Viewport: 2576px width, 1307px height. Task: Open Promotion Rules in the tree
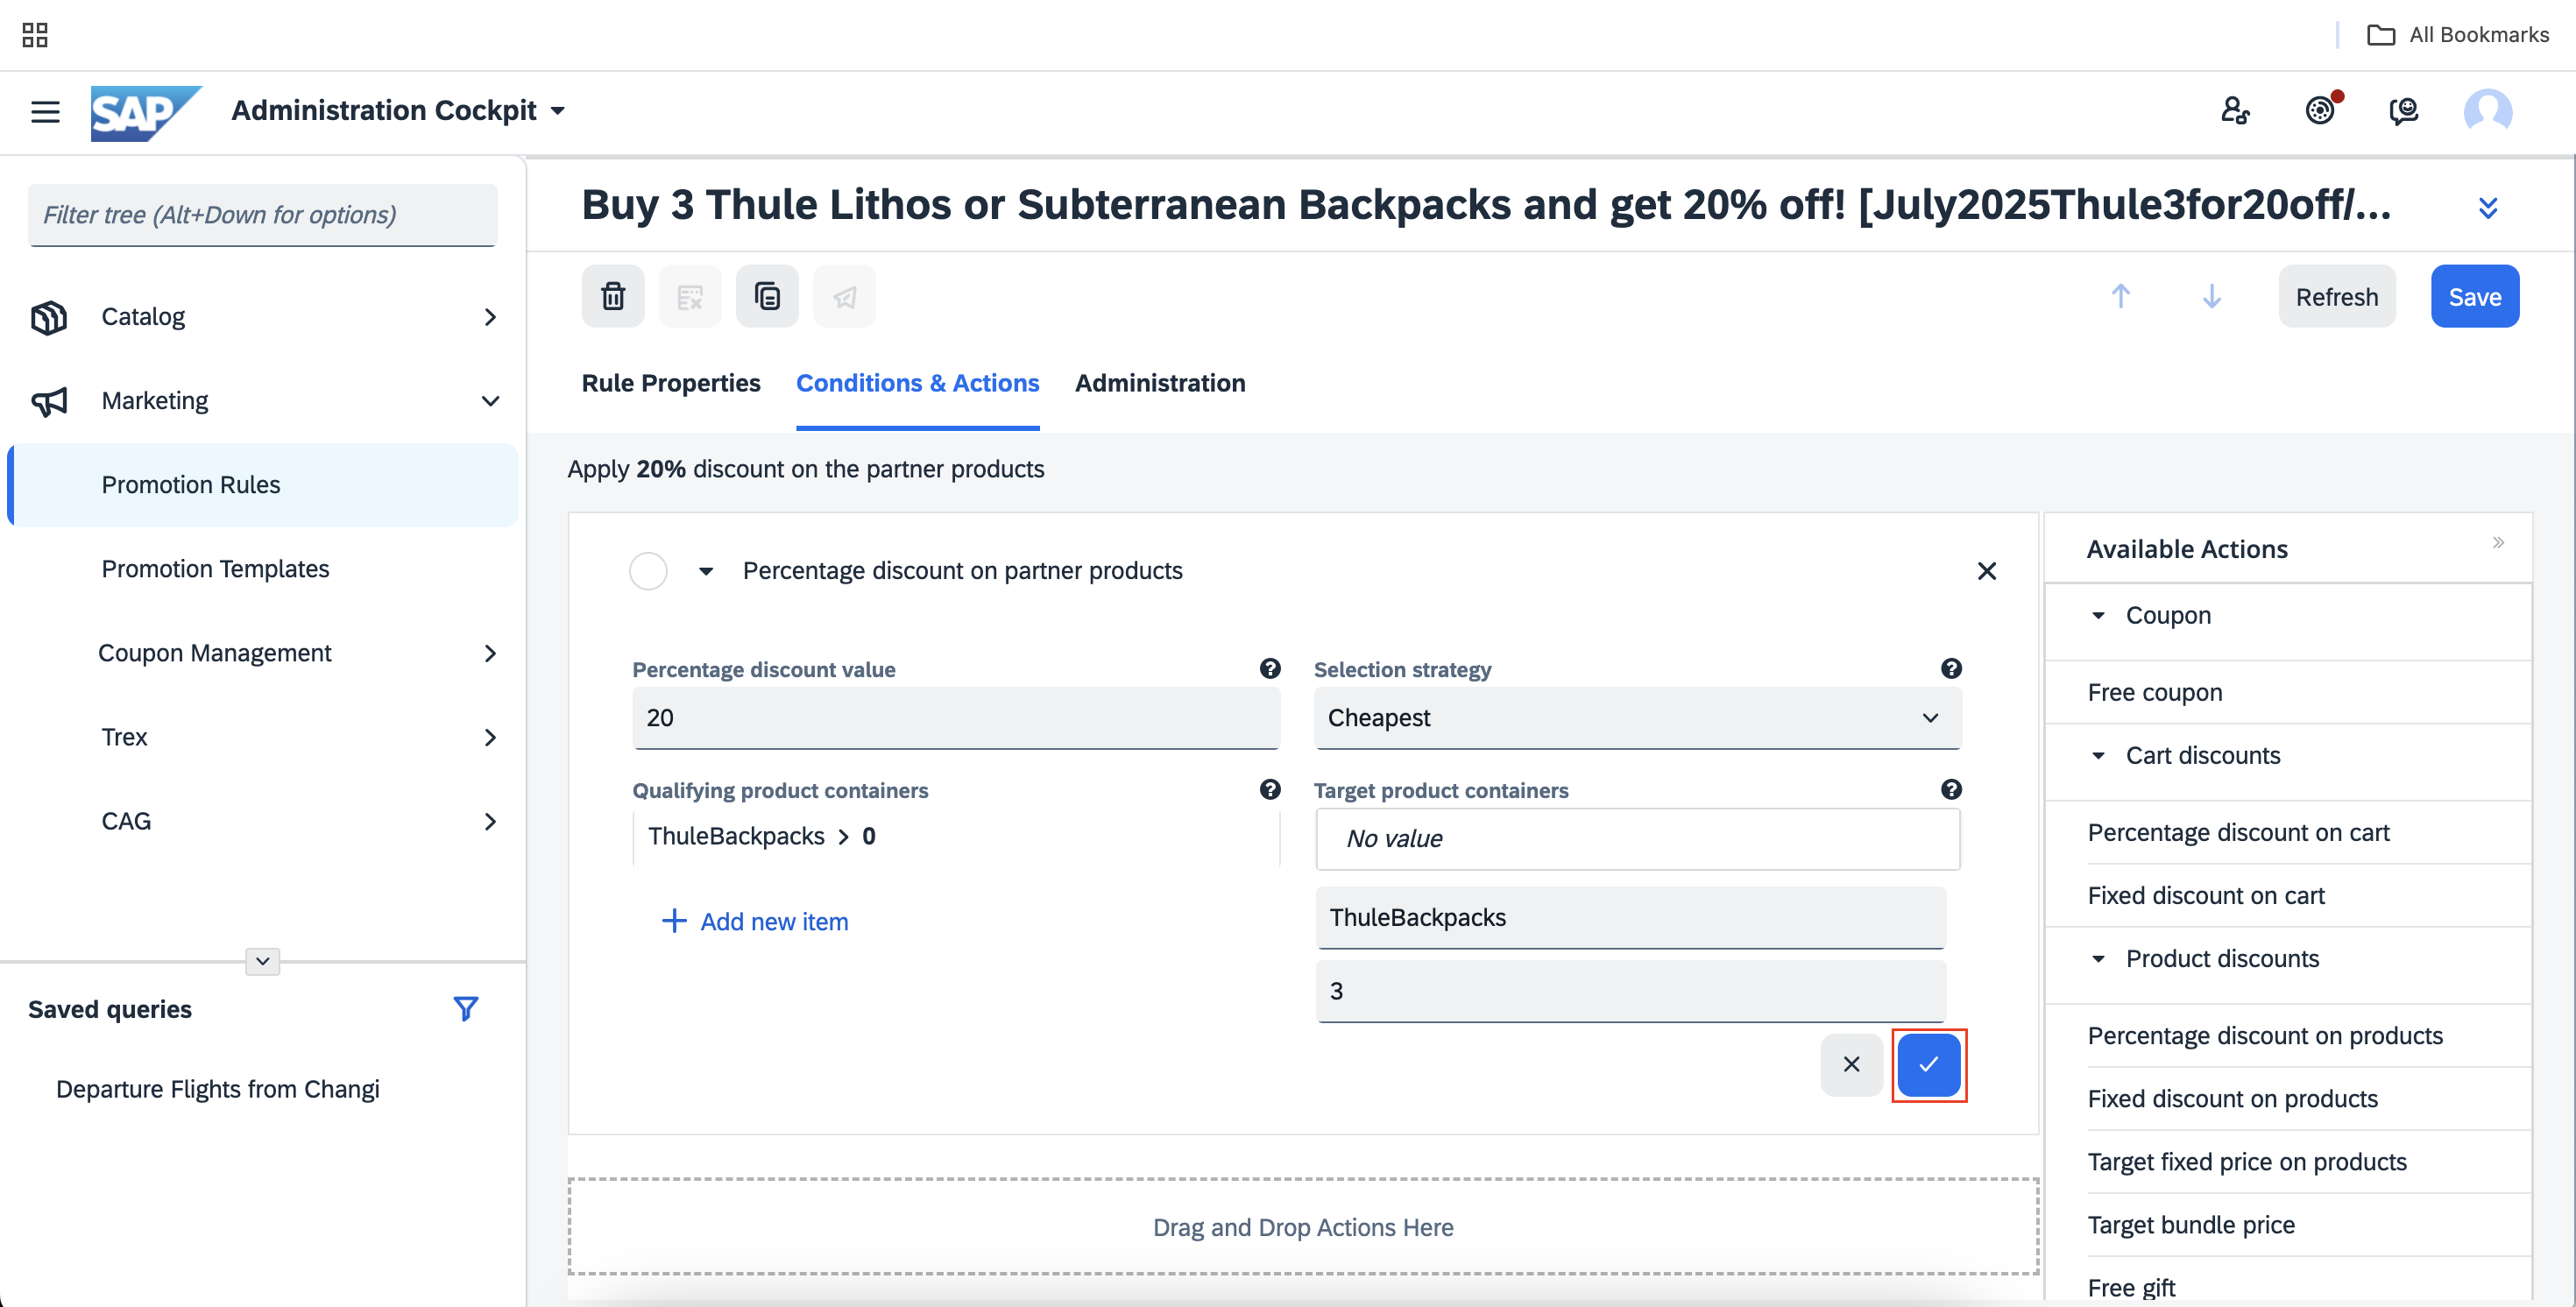click(x=263, y=485)
